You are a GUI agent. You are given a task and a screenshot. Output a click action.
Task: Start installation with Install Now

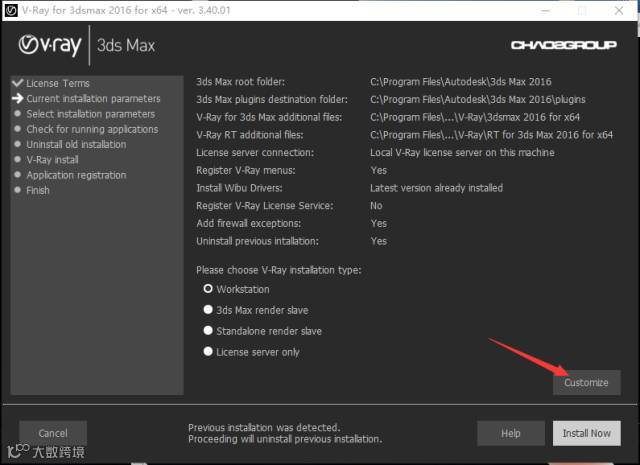587,433
